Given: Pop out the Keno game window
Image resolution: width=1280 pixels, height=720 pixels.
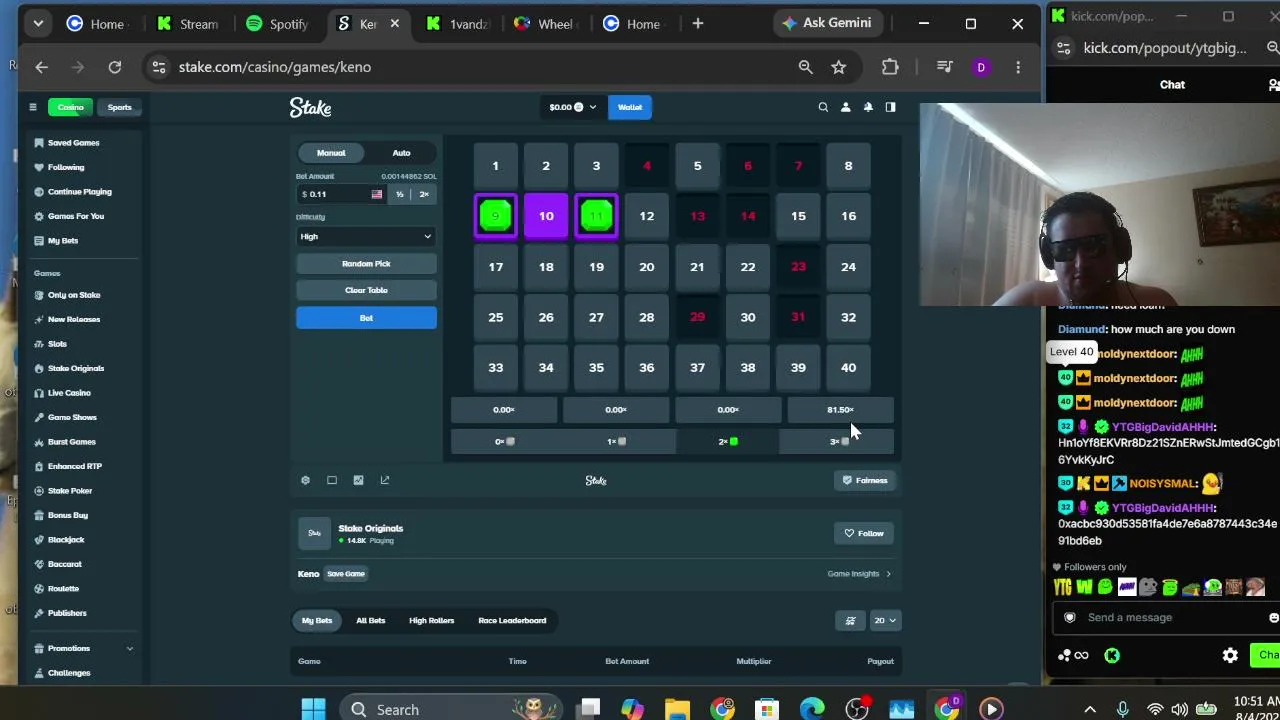Looking at the screenshot, I should 385,480.
